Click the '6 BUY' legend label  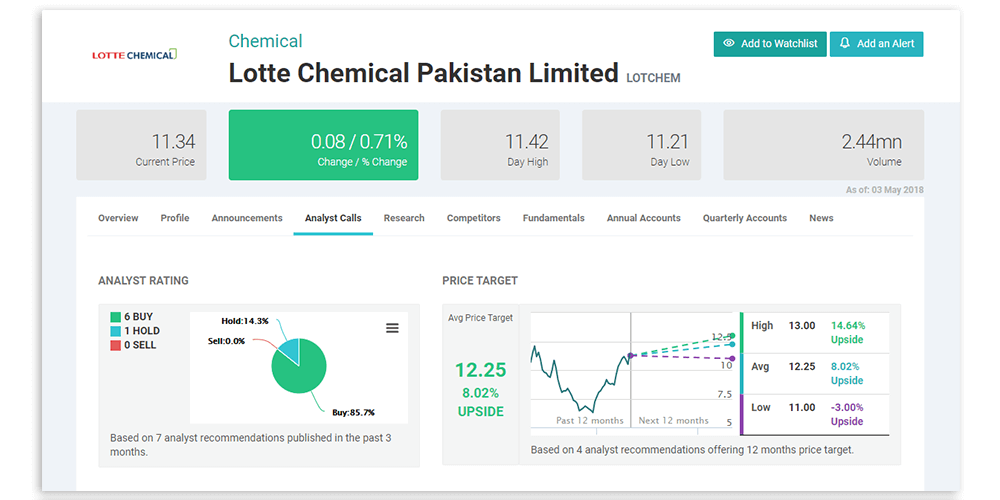click(138, 317)
